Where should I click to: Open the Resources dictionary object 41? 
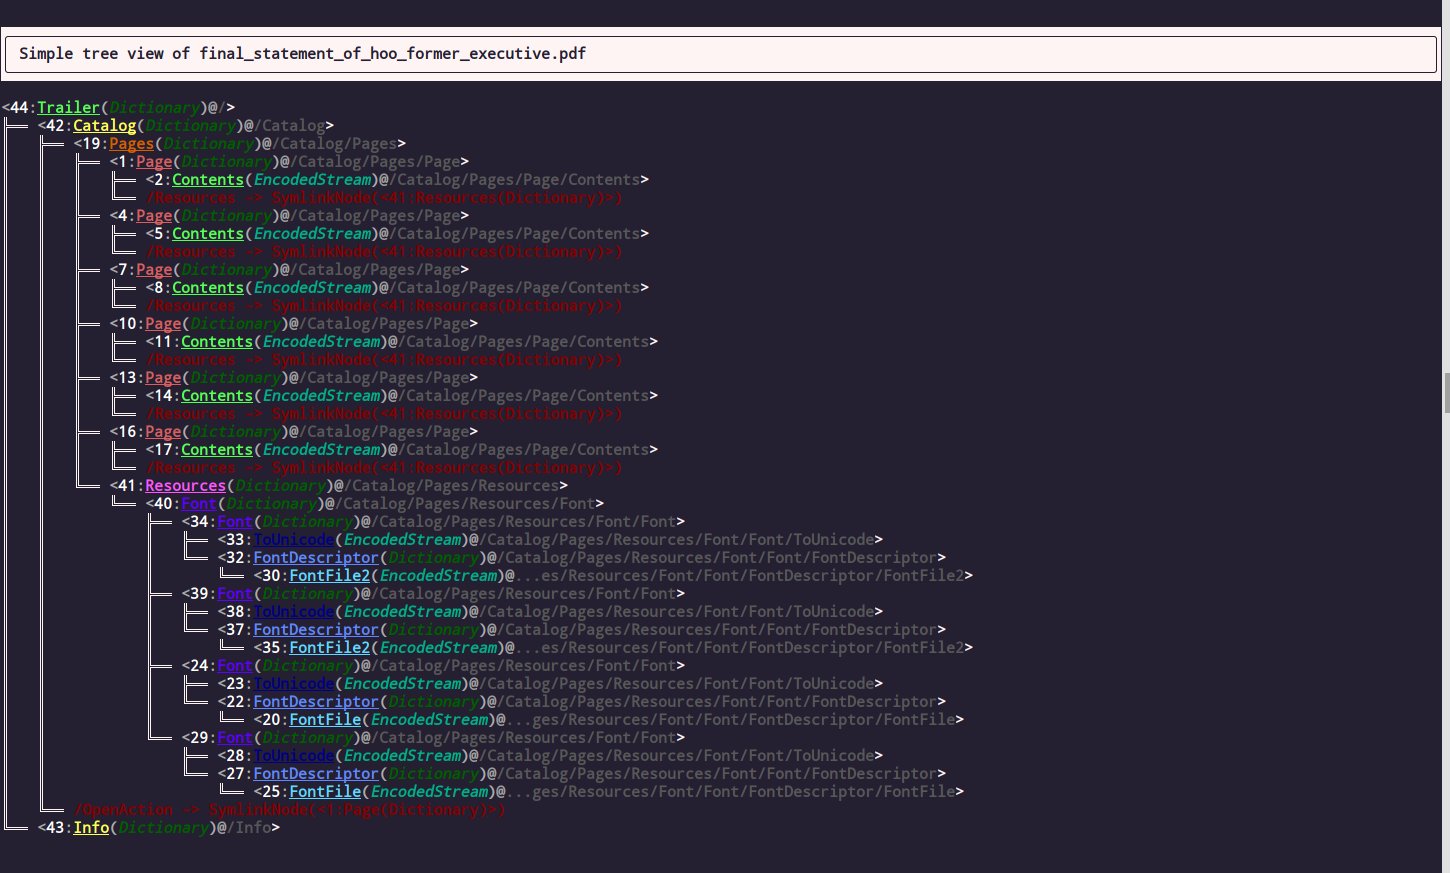(x=185, y=485)
